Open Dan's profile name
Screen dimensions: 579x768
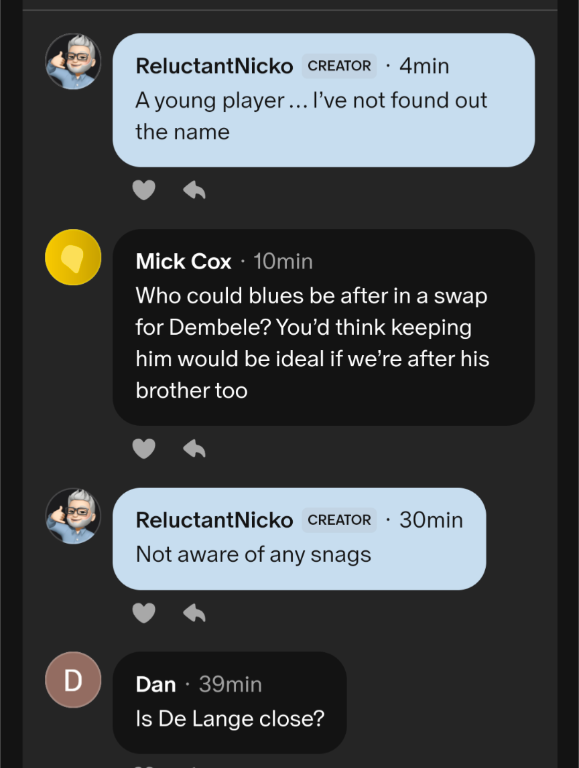coord(156,685)
